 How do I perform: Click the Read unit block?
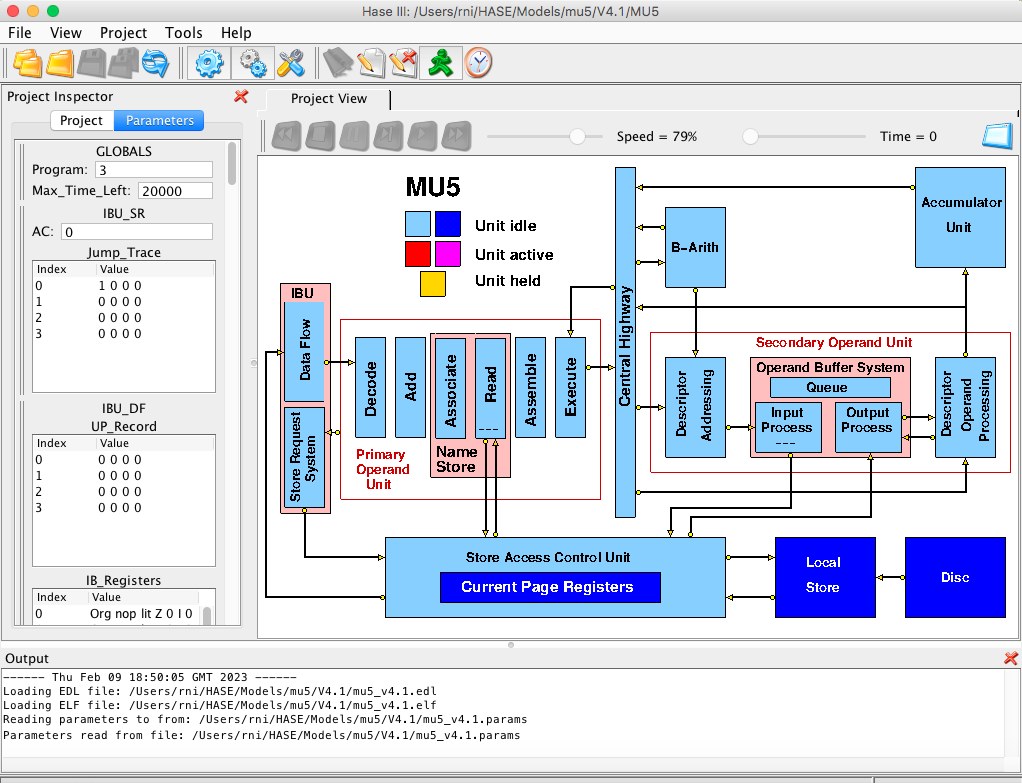click(490, 387)
